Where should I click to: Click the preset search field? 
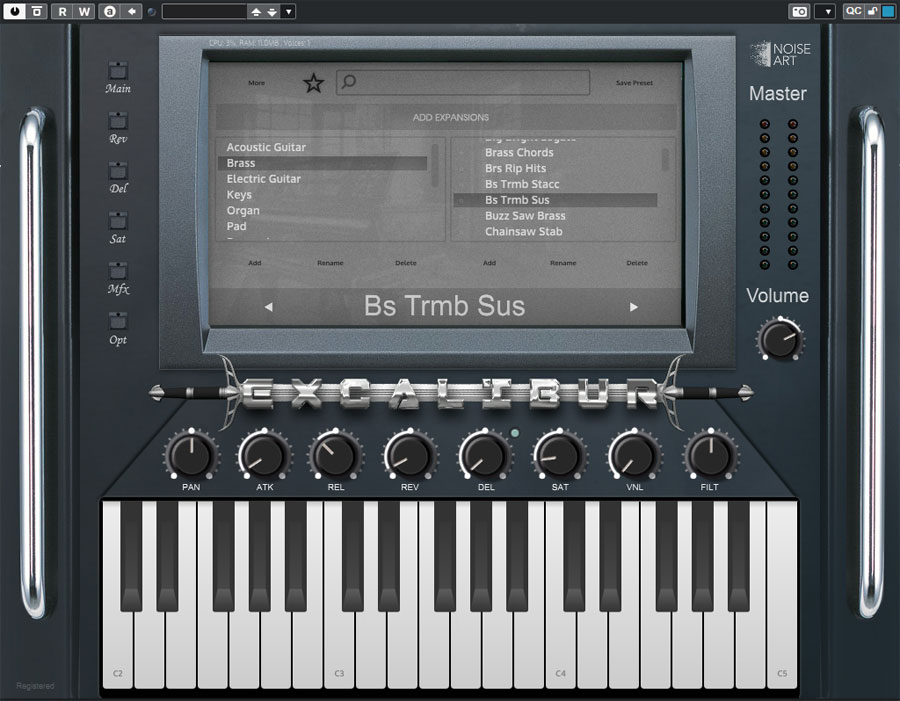point(463,82)
